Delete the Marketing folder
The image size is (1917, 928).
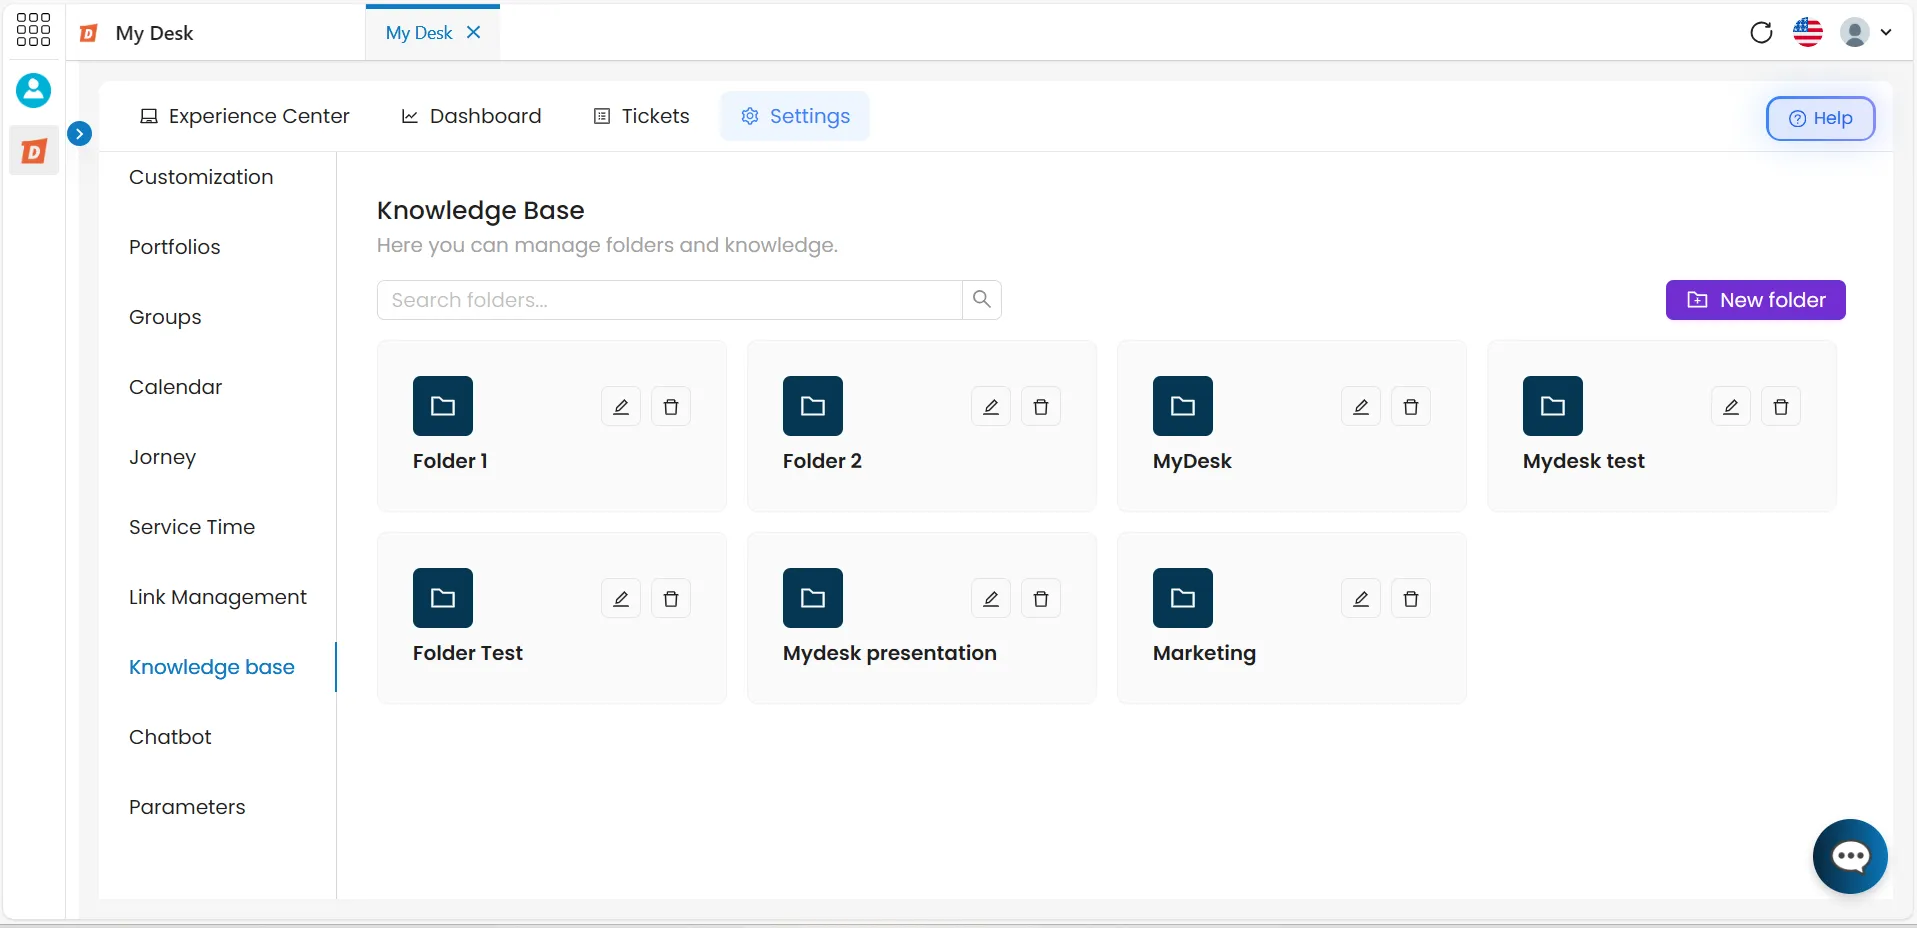[1411, 599]
